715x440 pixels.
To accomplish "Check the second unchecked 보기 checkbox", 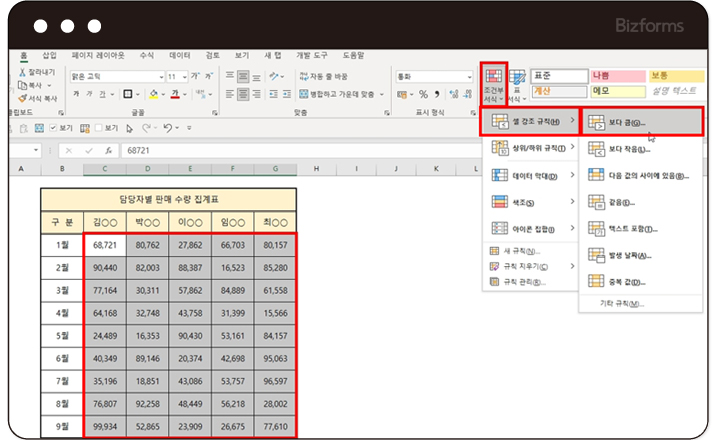I will (98, 128).
